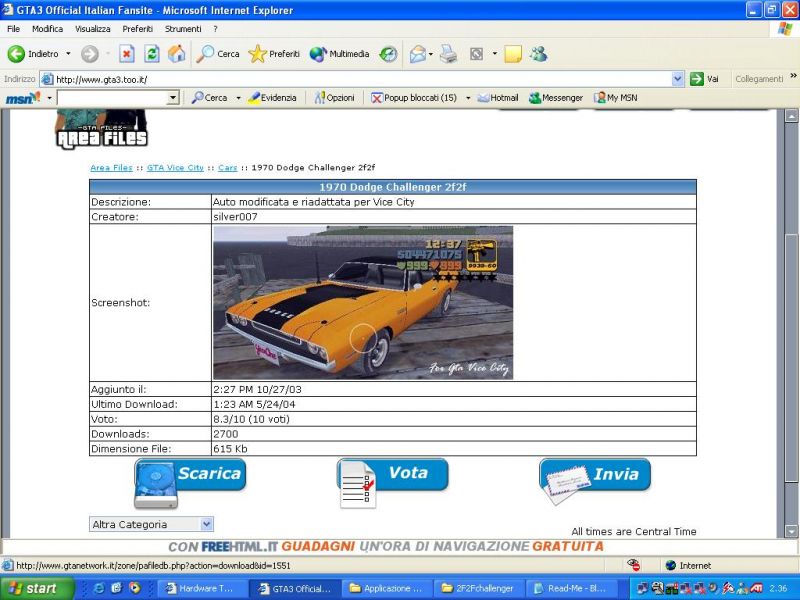This screenshot has width=800, height=600.
Task: Show browsing history with the clock icon
Action: click(x=388, y=54)
